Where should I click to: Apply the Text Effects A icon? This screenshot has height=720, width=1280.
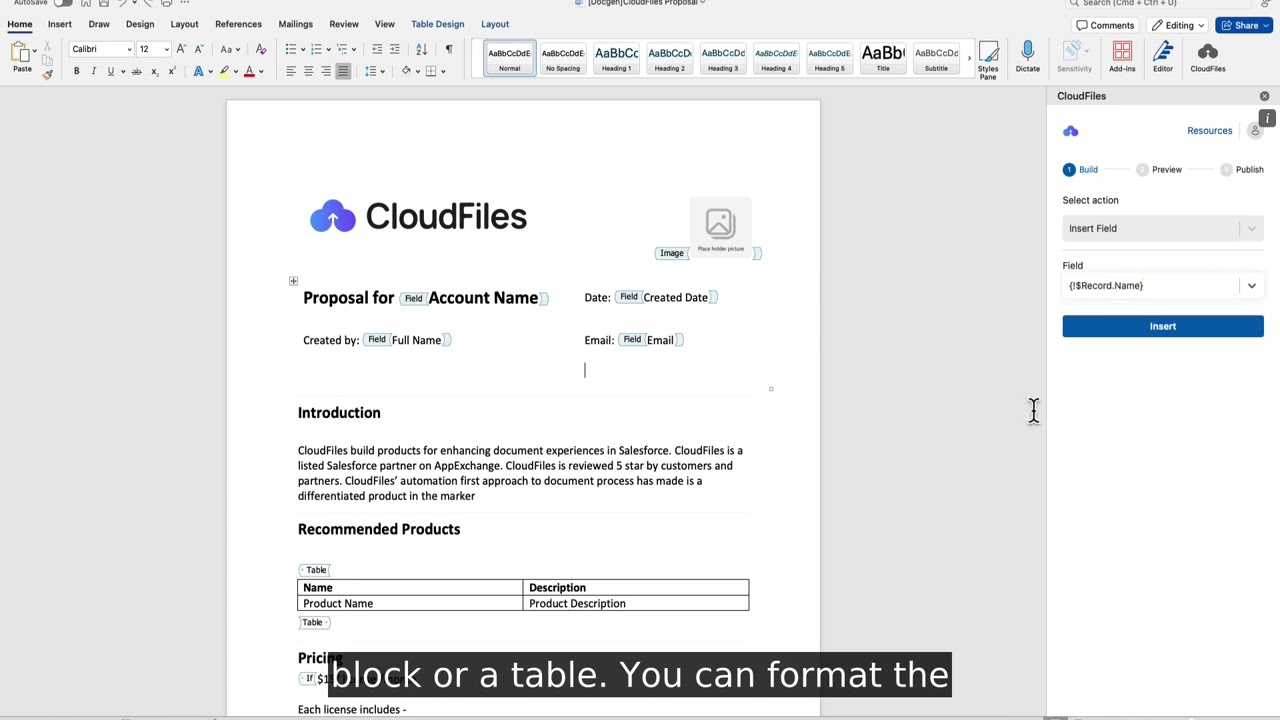pyautogui.click(x=198, y=71)
